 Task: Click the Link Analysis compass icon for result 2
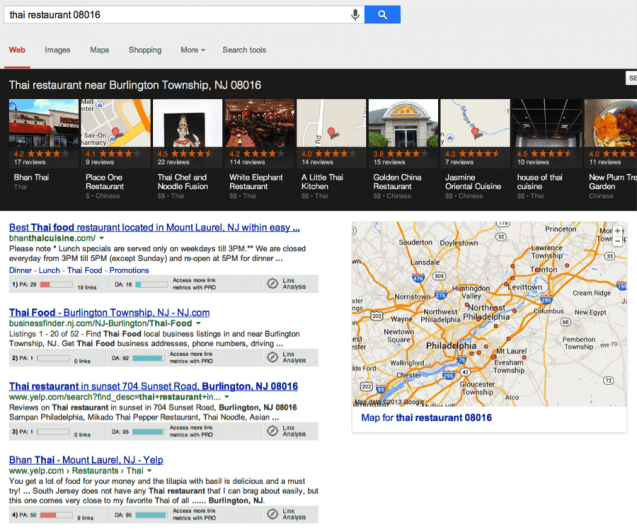click(272, 357)
